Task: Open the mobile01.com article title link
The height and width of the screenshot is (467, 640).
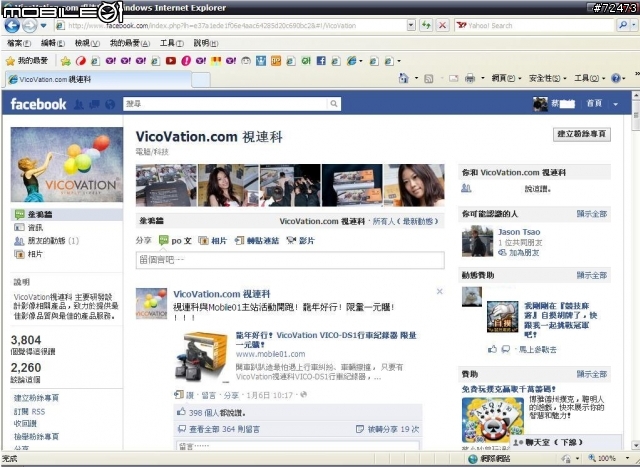Action: pos(326,340)
